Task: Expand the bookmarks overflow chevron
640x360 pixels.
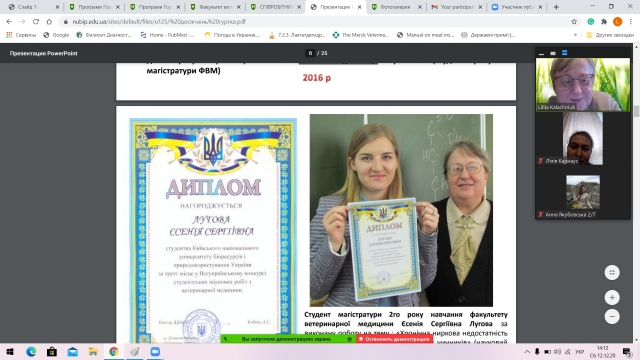Action: [575, 35]
